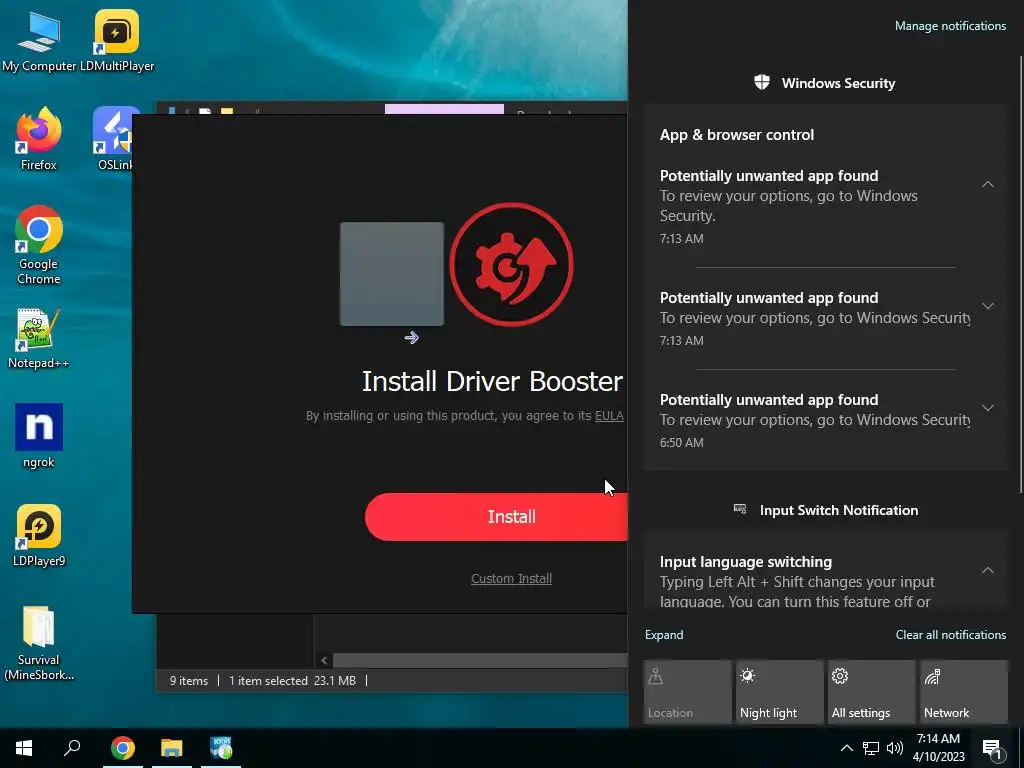Viewport: 1024px width, 768px height.
Task: Click the Install Driver Booster title text
Action: (492, 381)
